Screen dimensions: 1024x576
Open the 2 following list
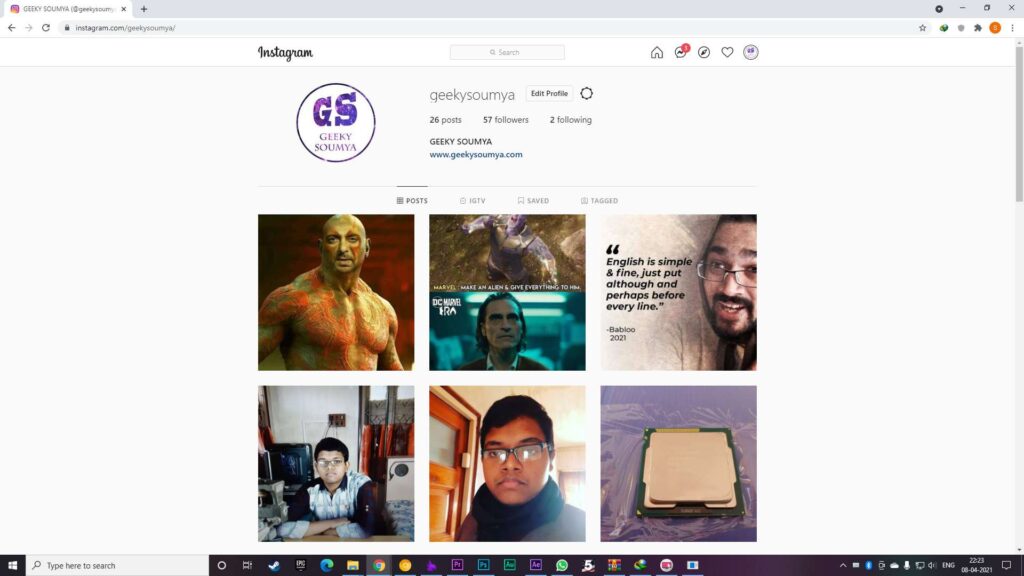[570, 120]
